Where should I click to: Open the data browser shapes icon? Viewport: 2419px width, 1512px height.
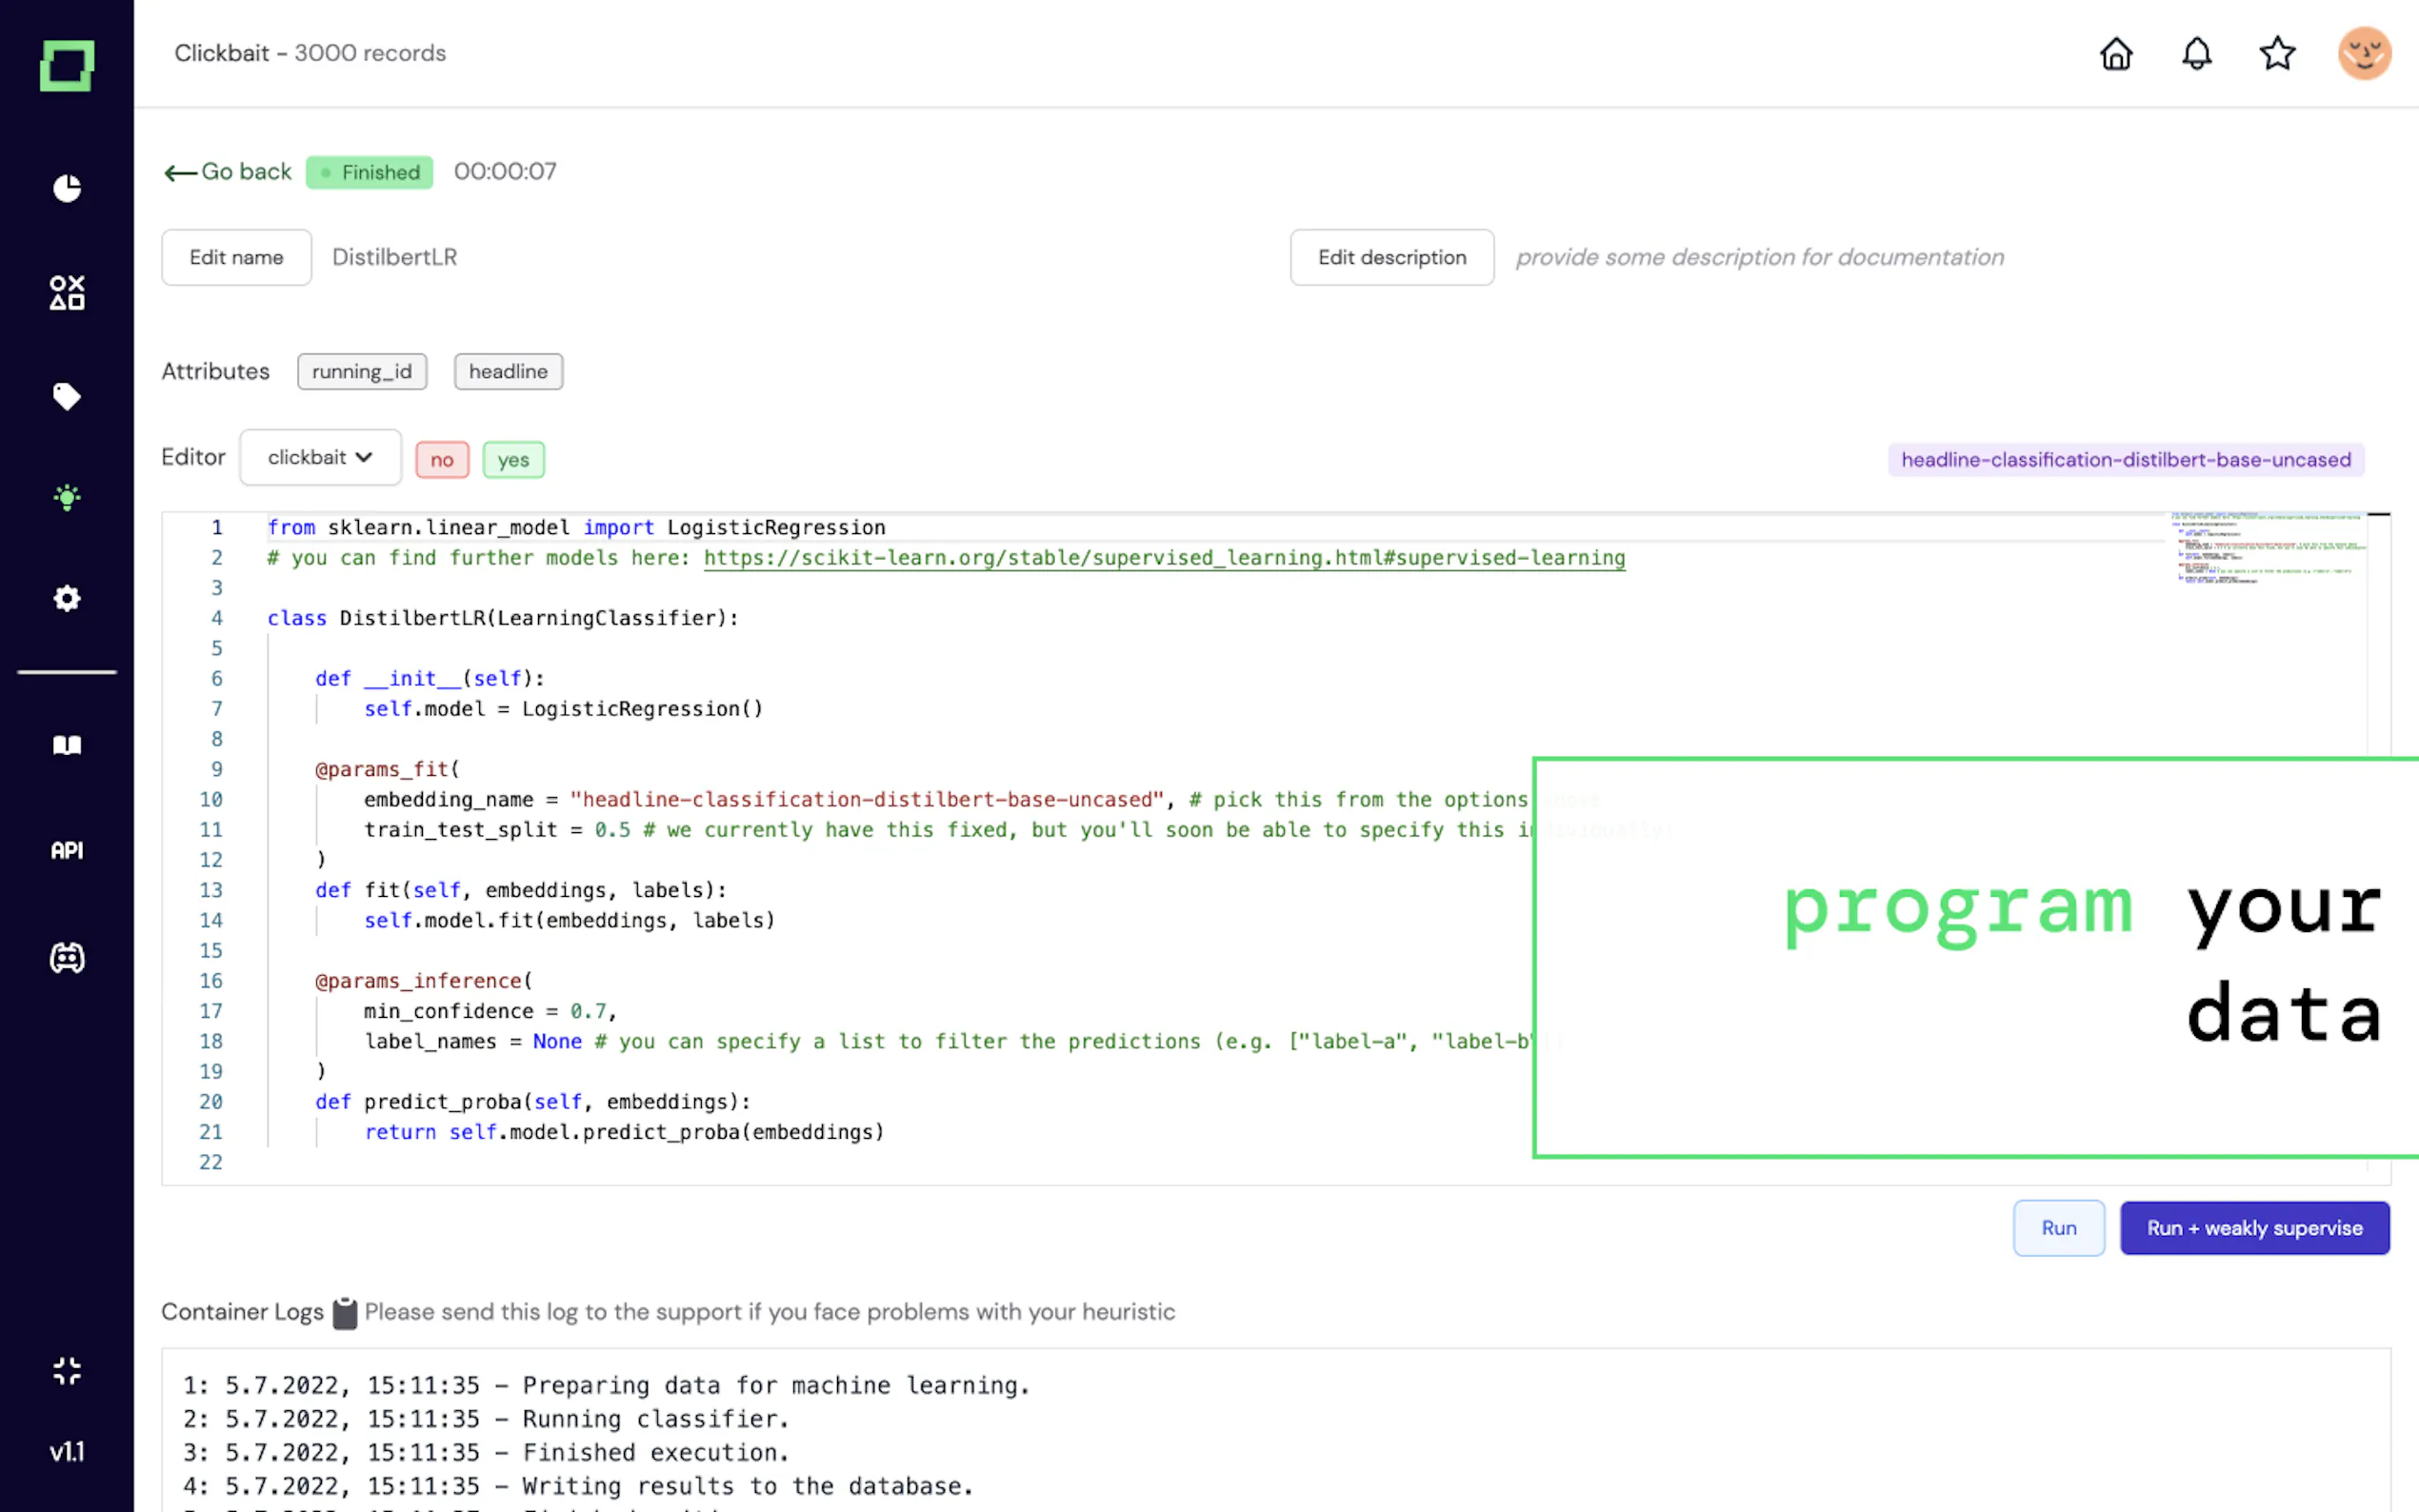tap(67, 293)
